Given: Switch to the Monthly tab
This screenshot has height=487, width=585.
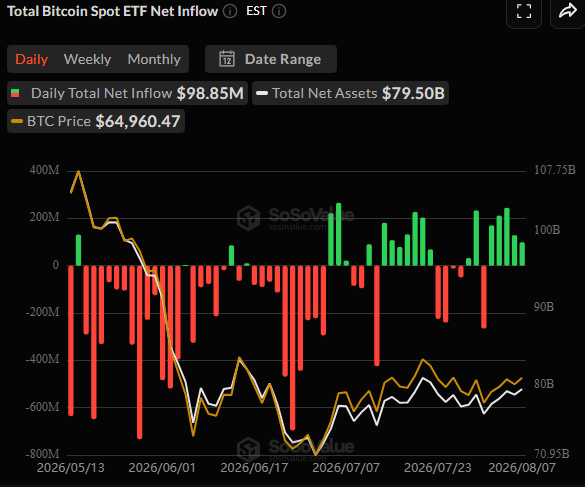Looking at the screenshot, I should (154, 59).
